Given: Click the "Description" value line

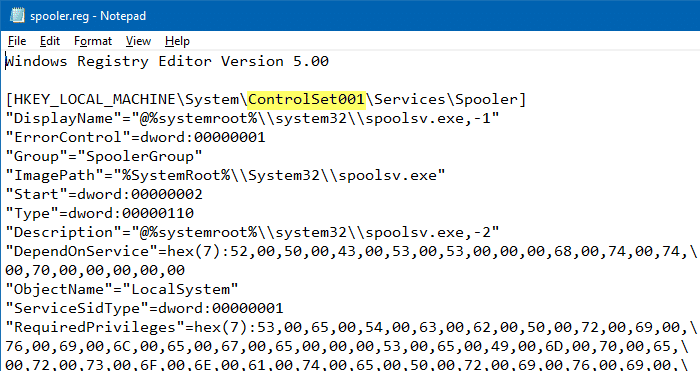Looking at the screenshot, I should click(x=252, y=232).
